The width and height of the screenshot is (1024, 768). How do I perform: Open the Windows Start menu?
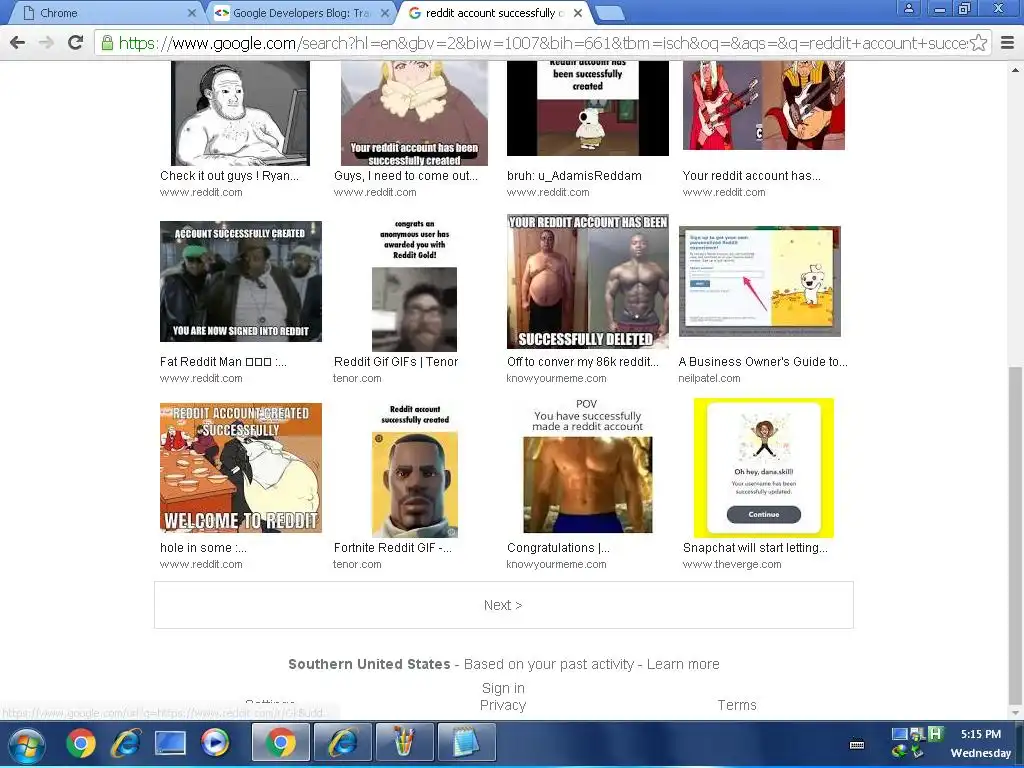[x=26, y=744]
